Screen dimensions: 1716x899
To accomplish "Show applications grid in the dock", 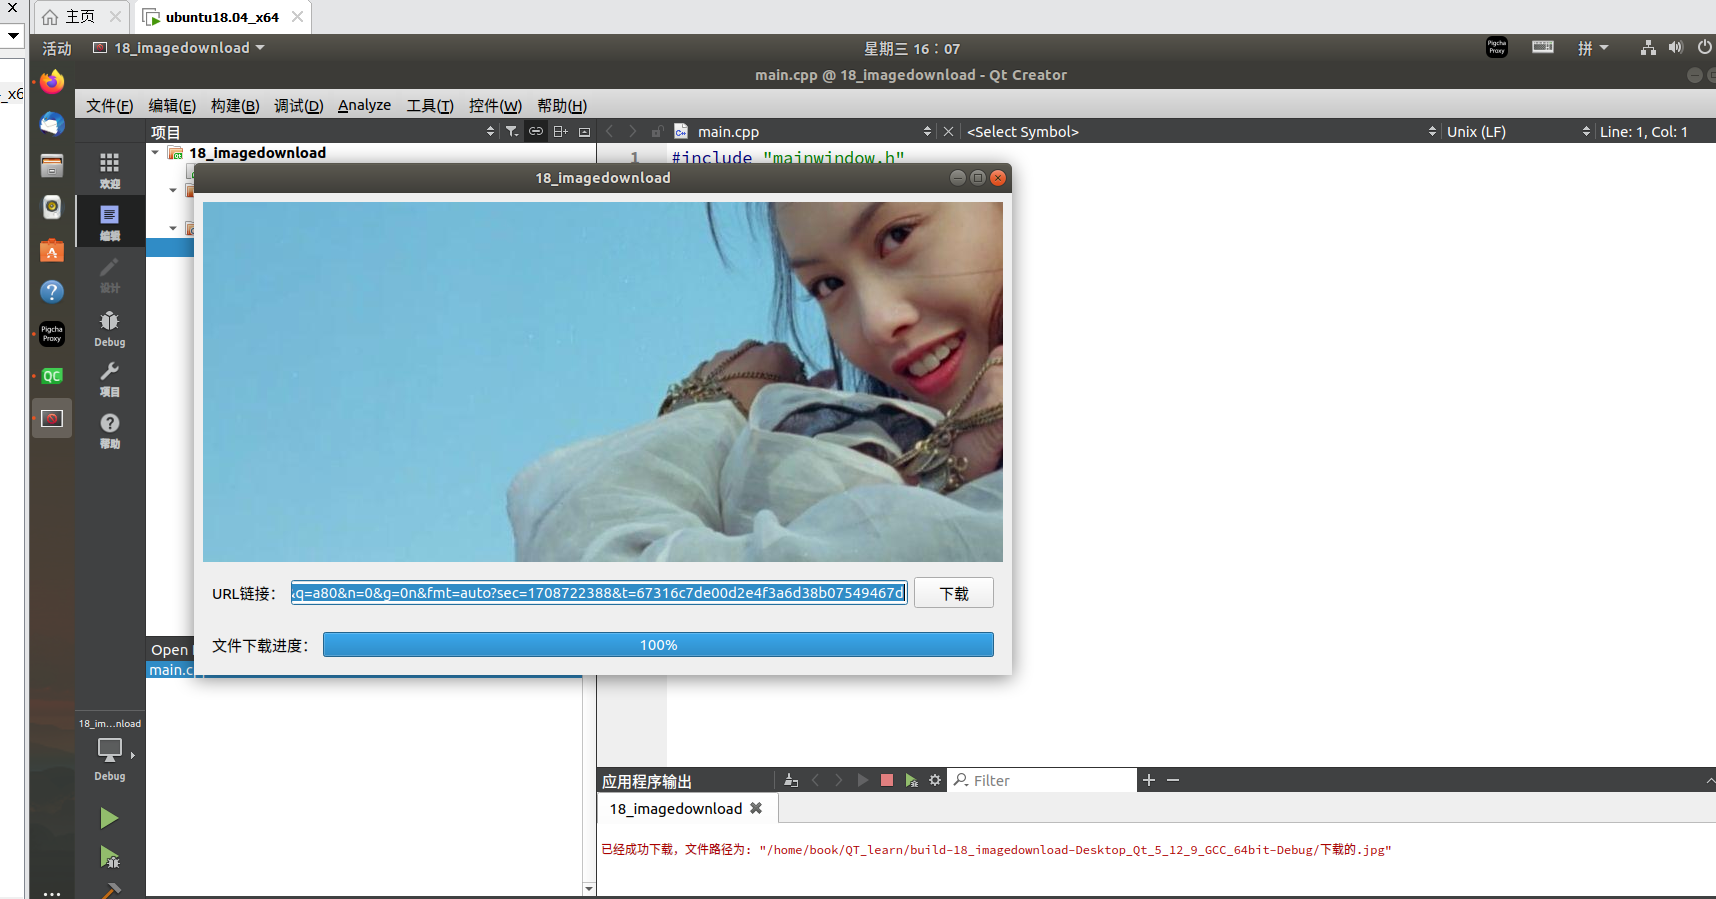I will point(52,893).
